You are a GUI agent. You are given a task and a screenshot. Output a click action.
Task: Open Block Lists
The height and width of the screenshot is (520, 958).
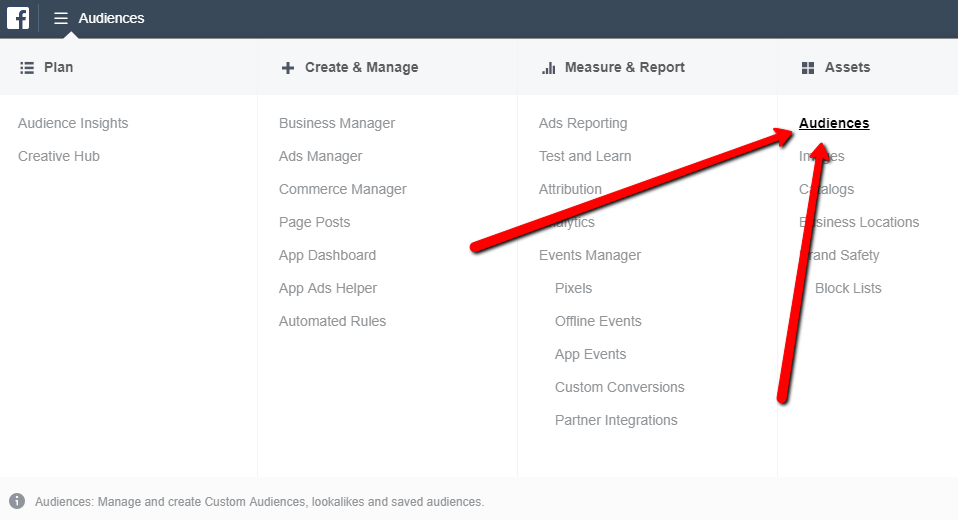[848, 288]
